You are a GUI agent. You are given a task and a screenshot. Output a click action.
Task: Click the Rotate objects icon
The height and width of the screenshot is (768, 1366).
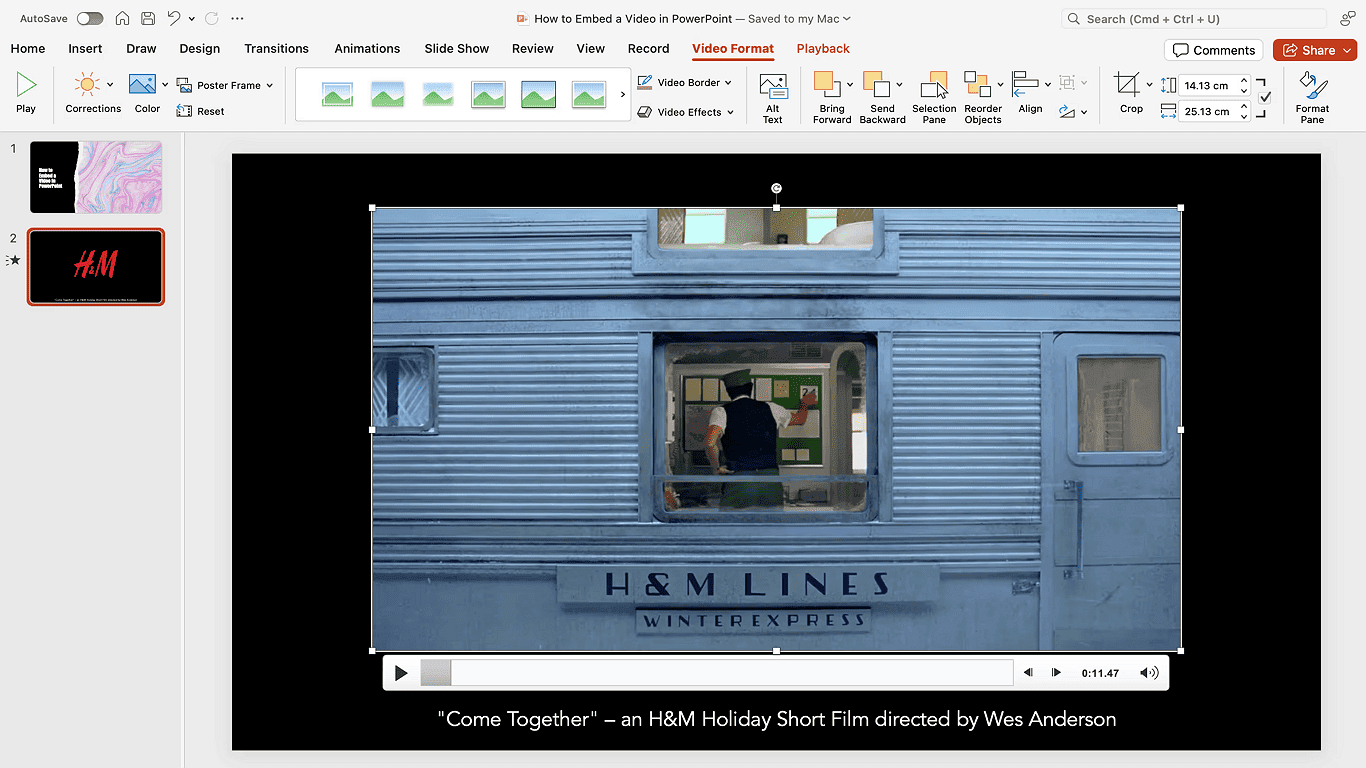pos(1067,111)
